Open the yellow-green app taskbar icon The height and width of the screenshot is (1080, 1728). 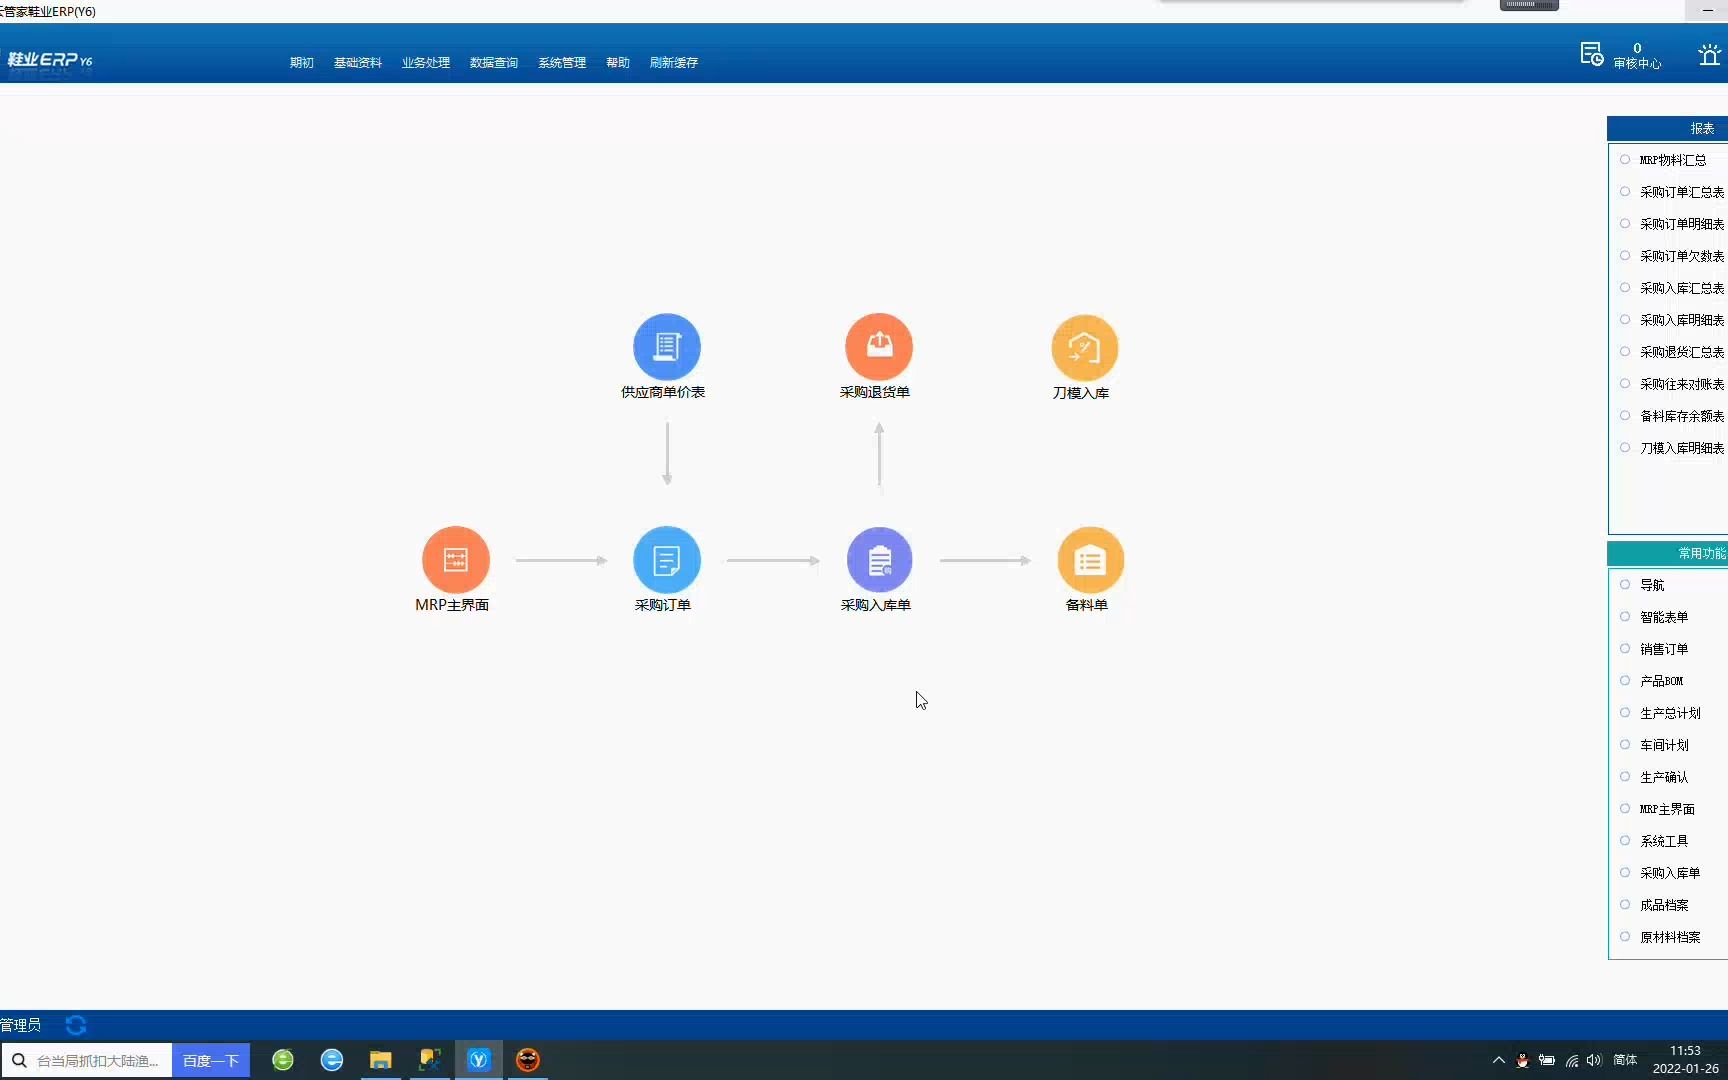pos(430,1060)
